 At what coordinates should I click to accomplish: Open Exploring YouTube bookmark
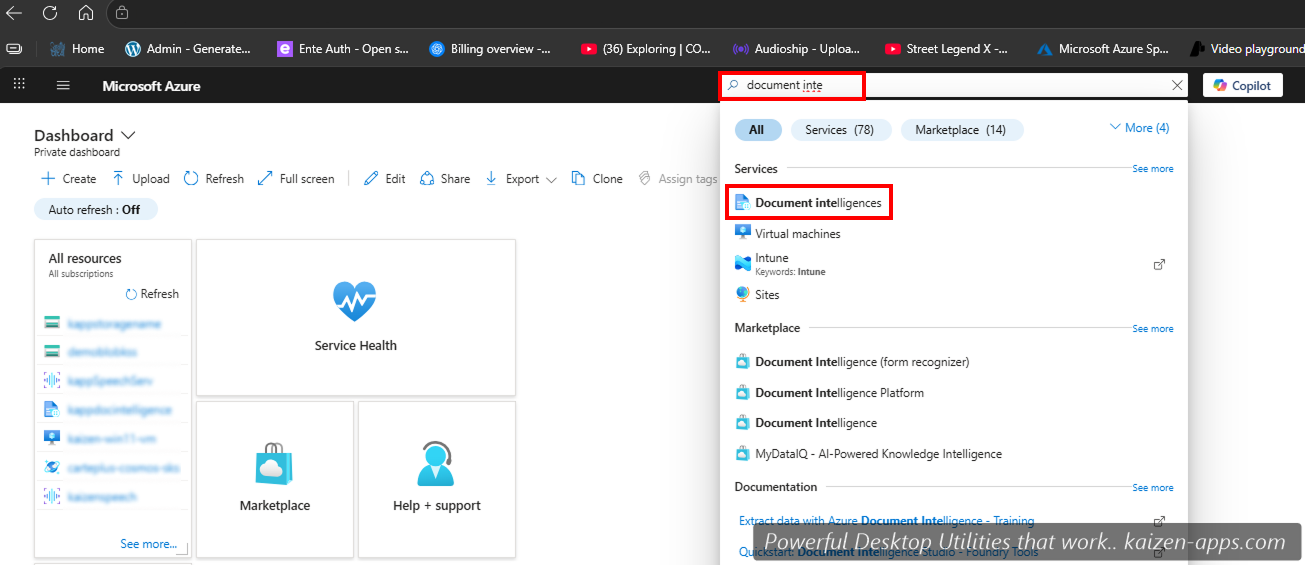(x=645, y=48)
